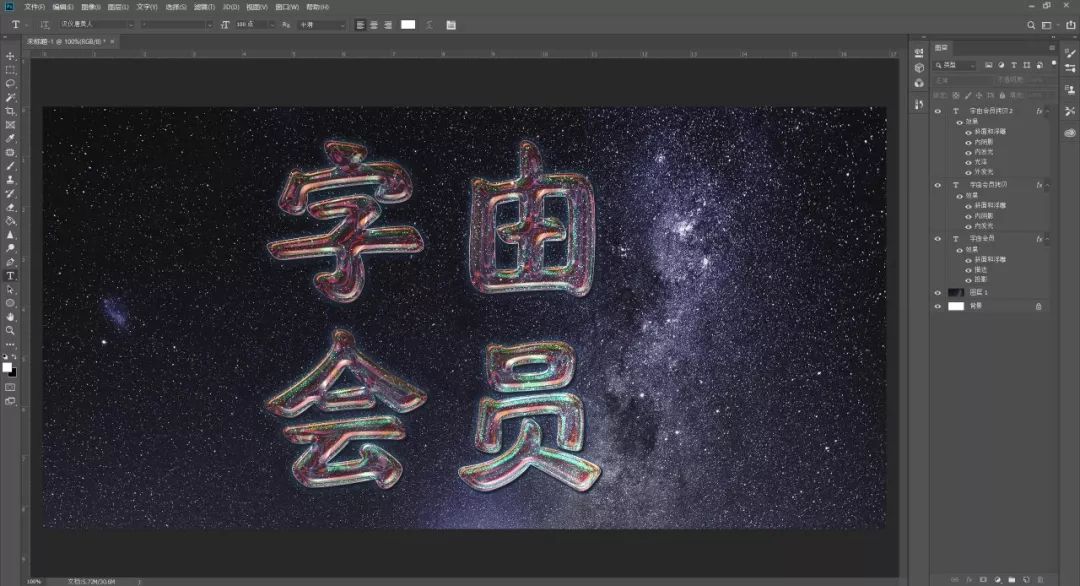Screen dimensions: 1080x586
Task: Click the center text alignment icon
Action: 373,24
